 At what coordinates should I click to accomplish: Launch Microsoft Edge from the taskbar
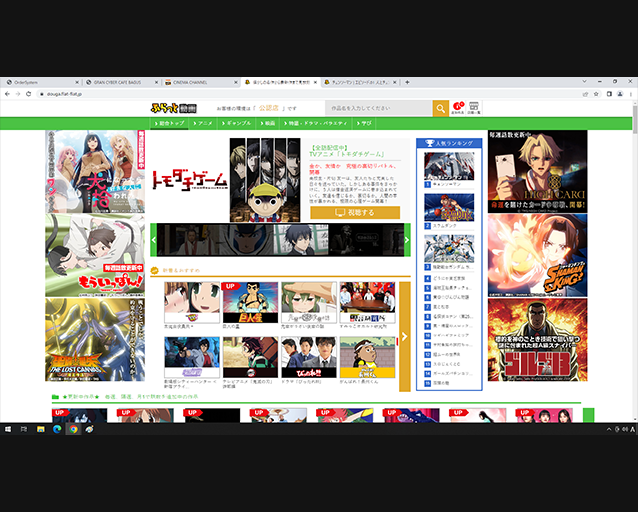57,429
